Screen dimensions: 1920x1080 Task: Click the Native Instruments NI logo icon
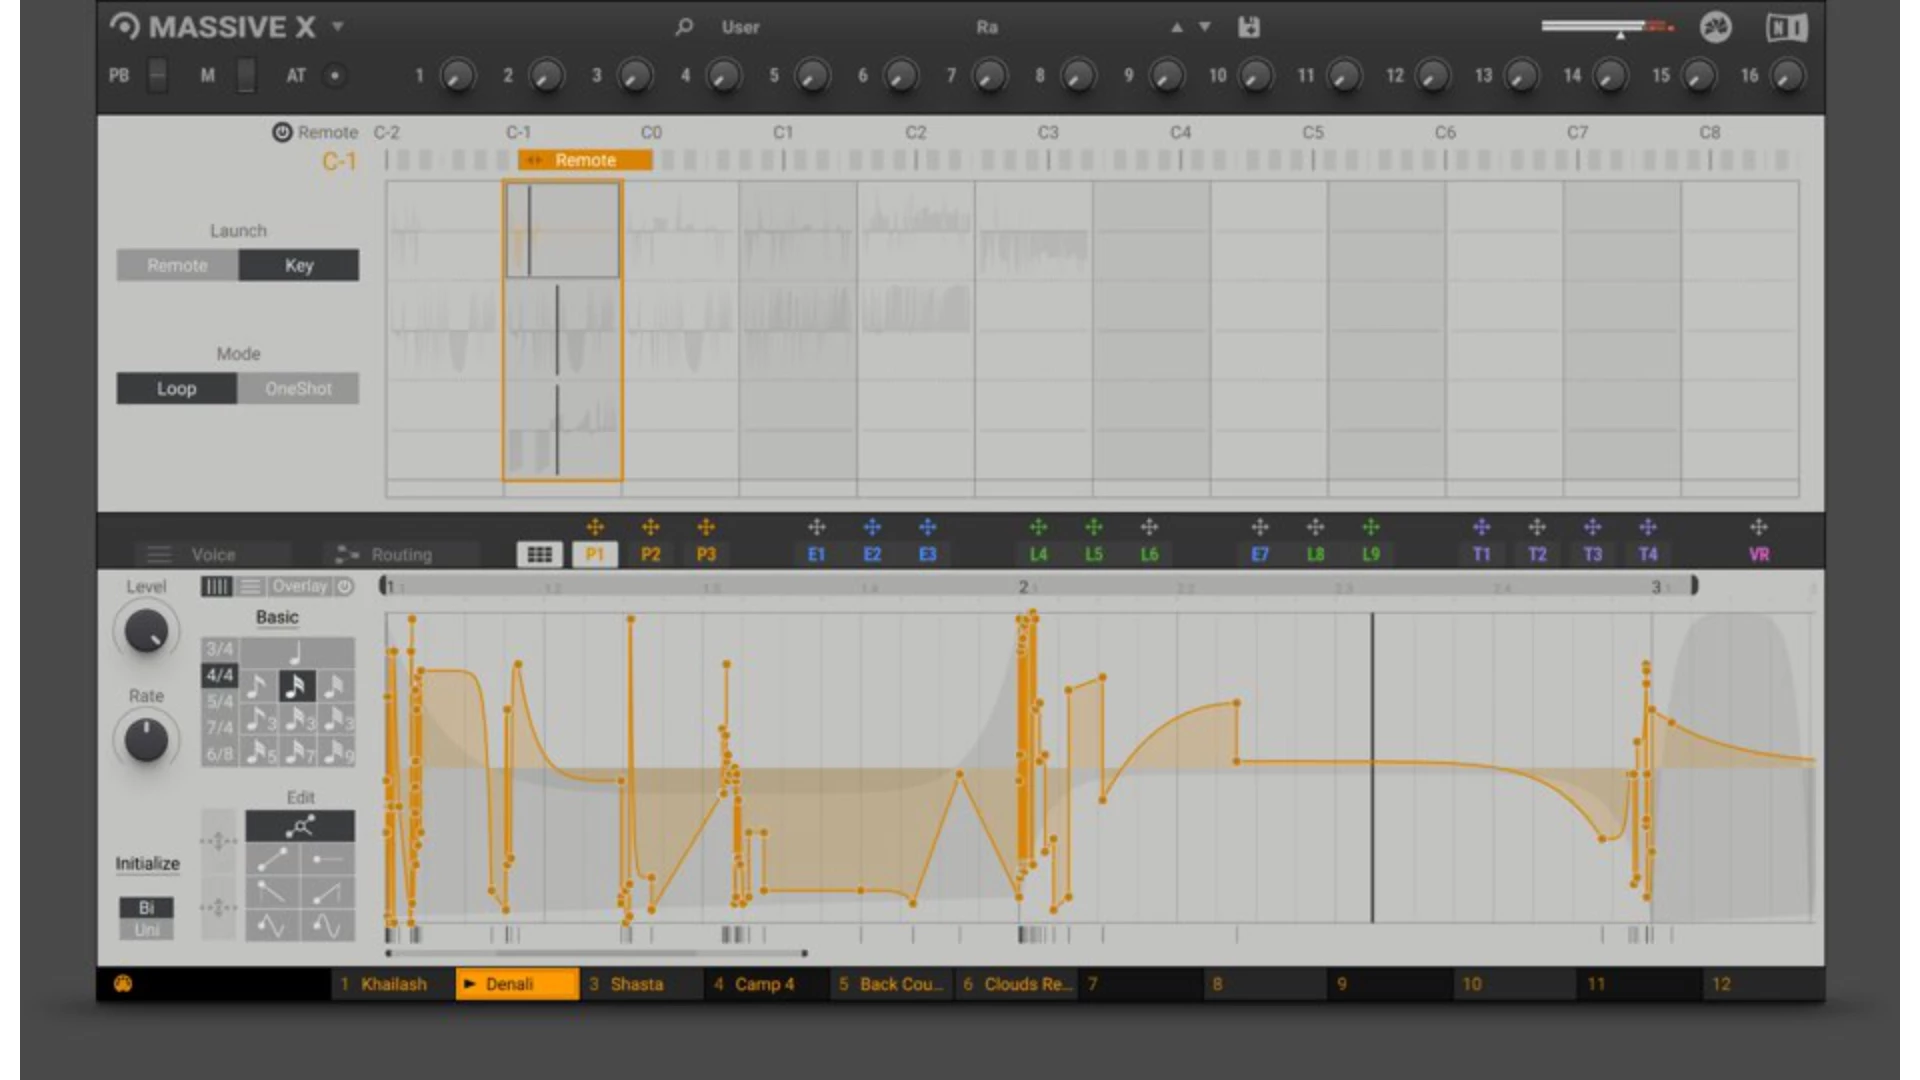pyautogui.click(x=1786, y=27)
